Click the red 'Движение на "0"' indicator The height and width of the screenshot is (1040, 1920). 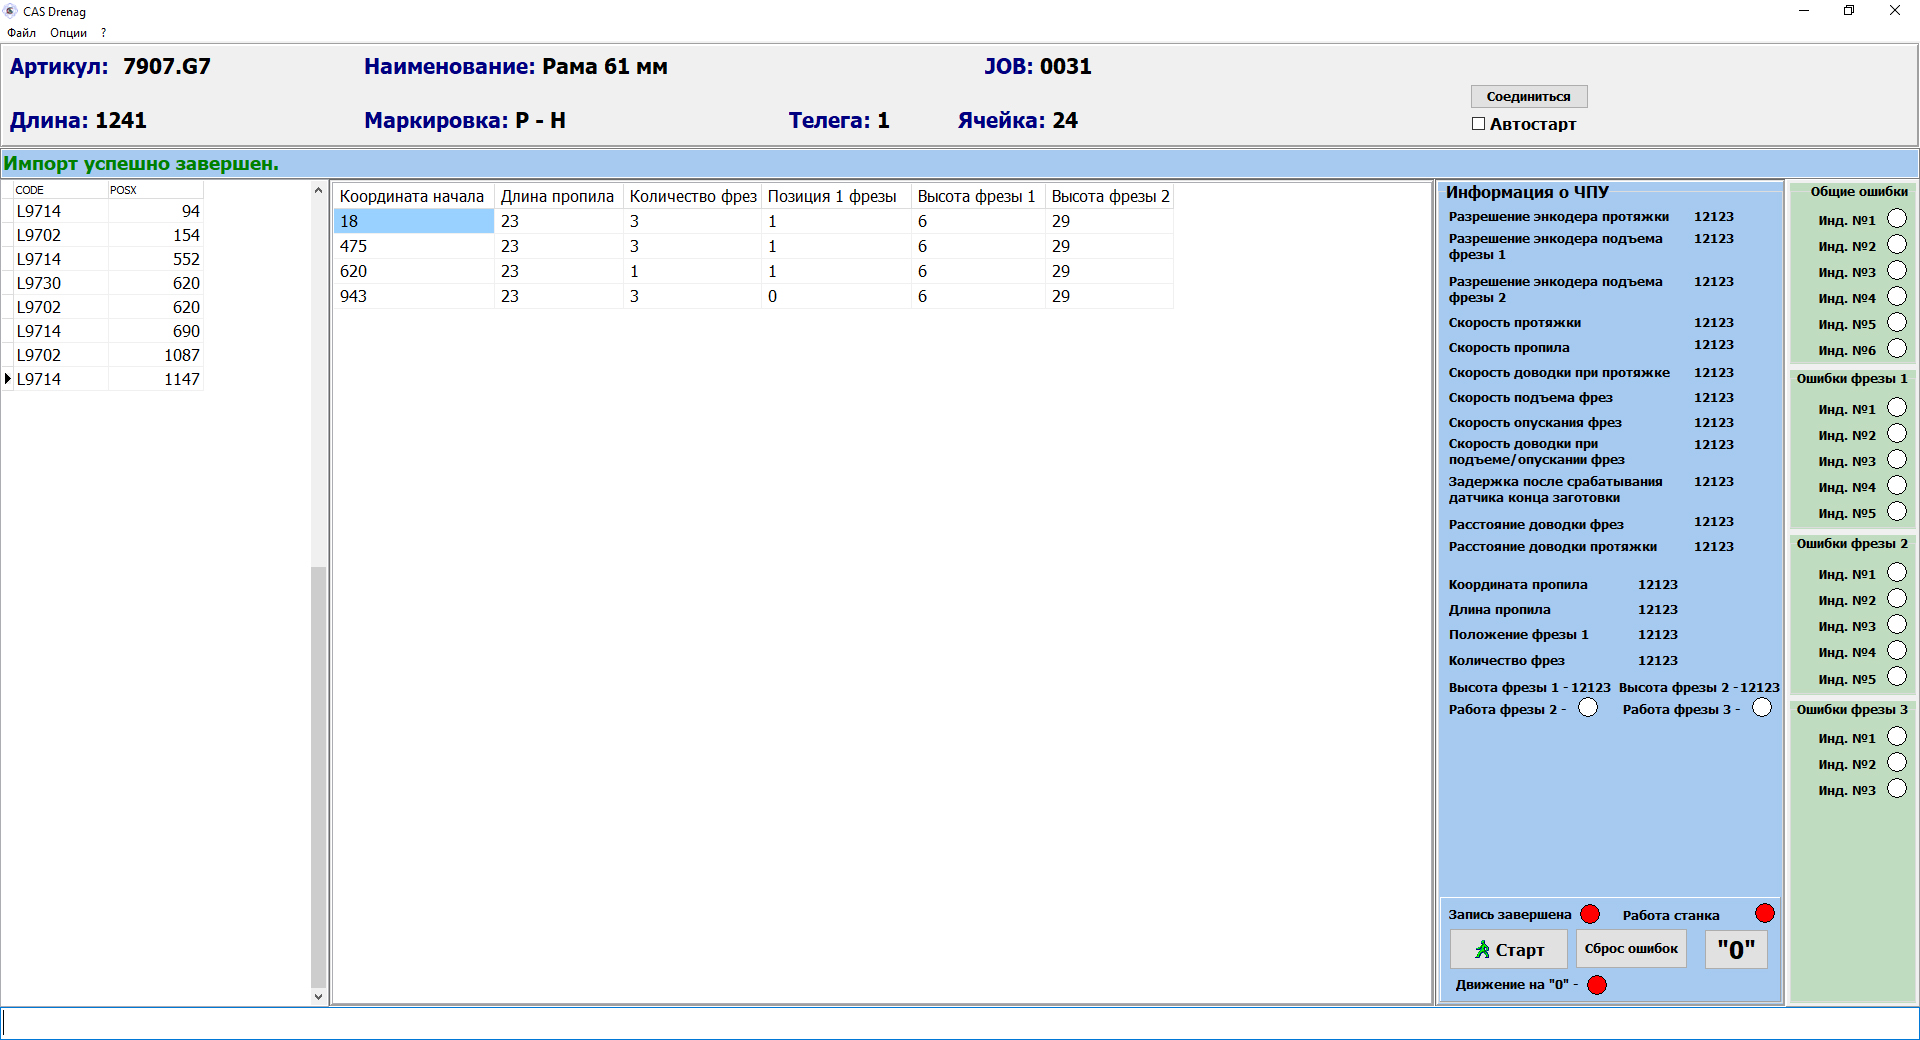click(1597, 985)
